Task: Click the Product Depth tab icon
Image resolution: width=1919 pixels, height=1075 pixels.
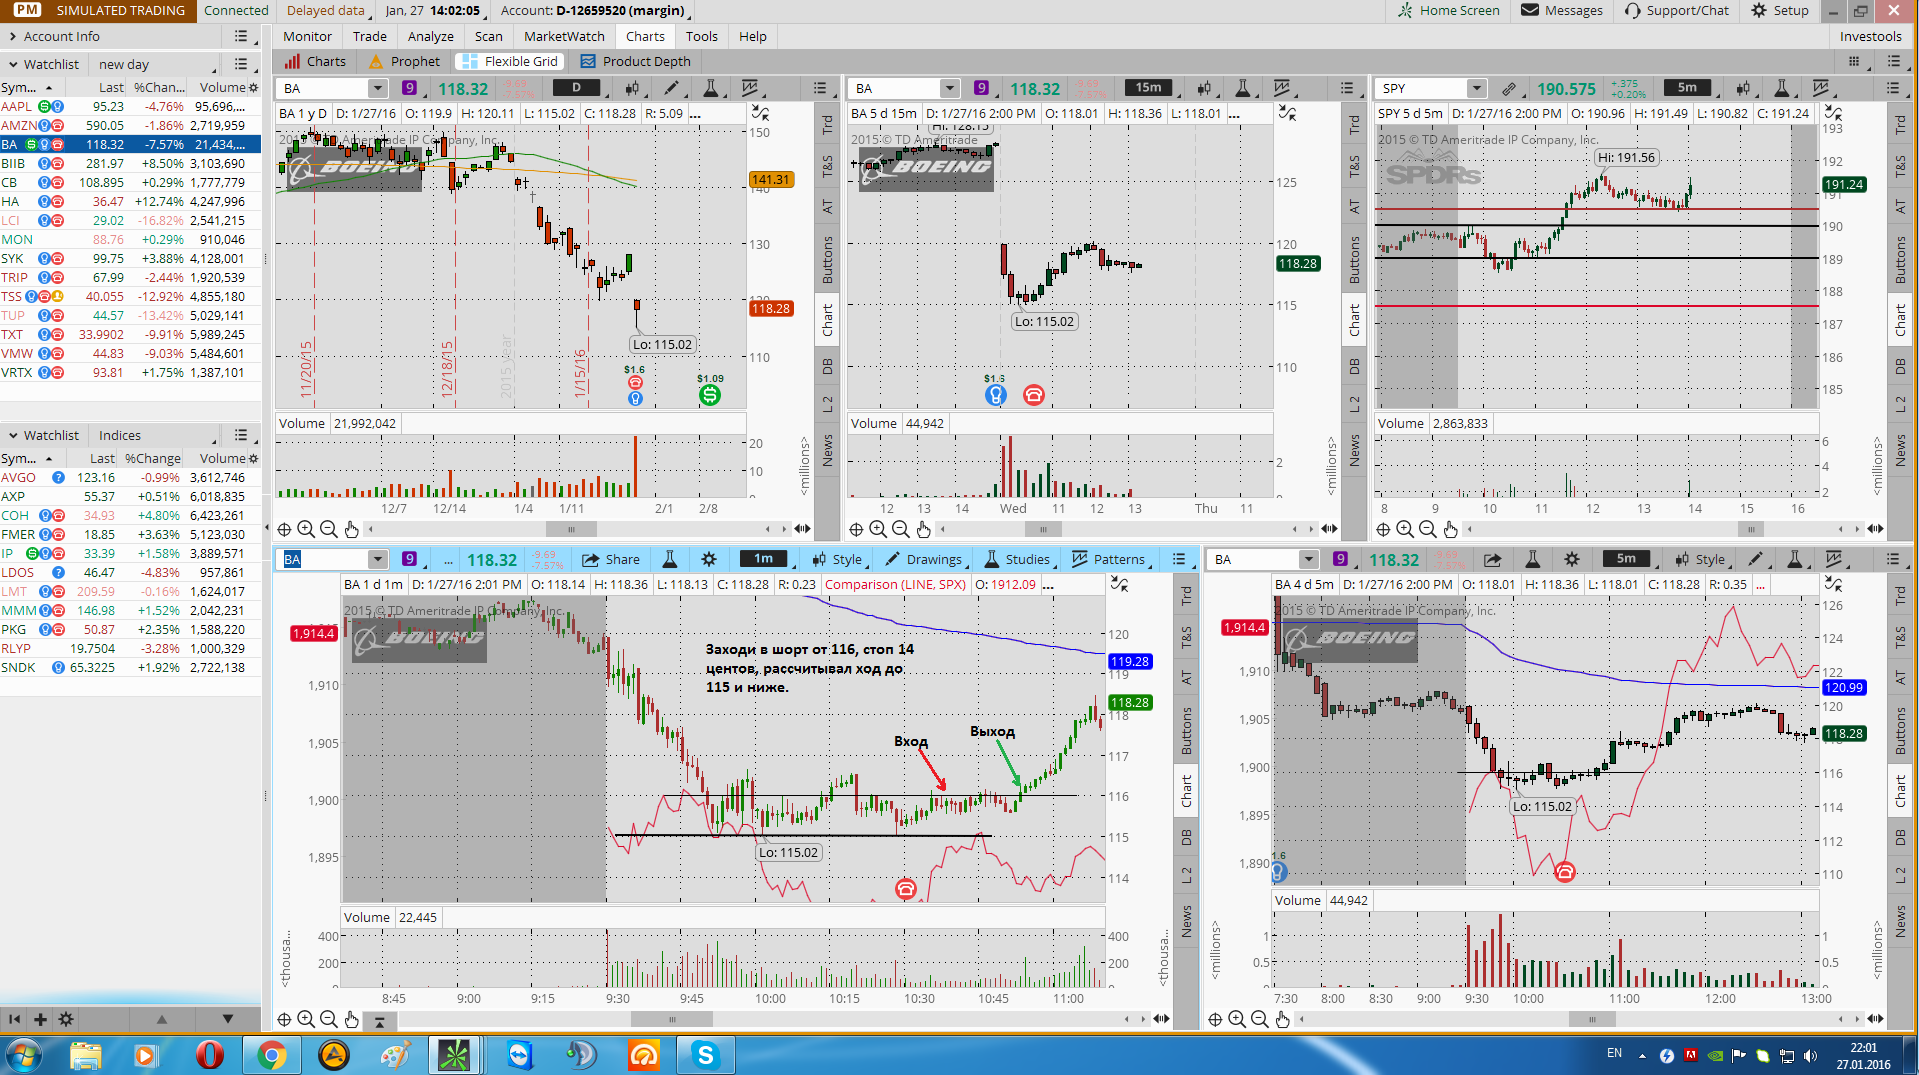Action: (588, 62)
